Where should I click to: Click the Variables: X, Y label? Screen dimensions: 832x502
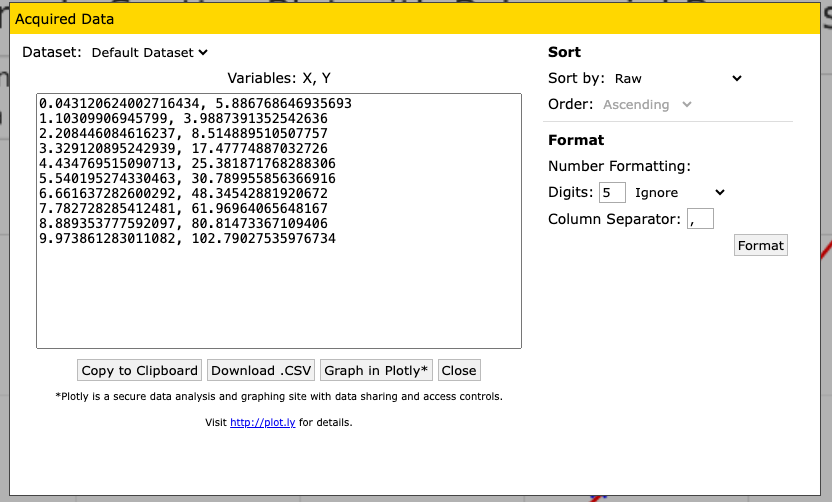(279, 79)
